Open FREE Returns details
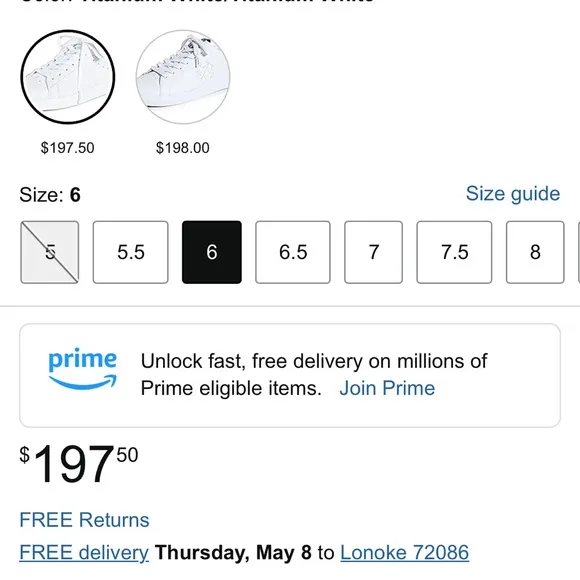Viewport: 580px width, 580px height. [84, 520]
